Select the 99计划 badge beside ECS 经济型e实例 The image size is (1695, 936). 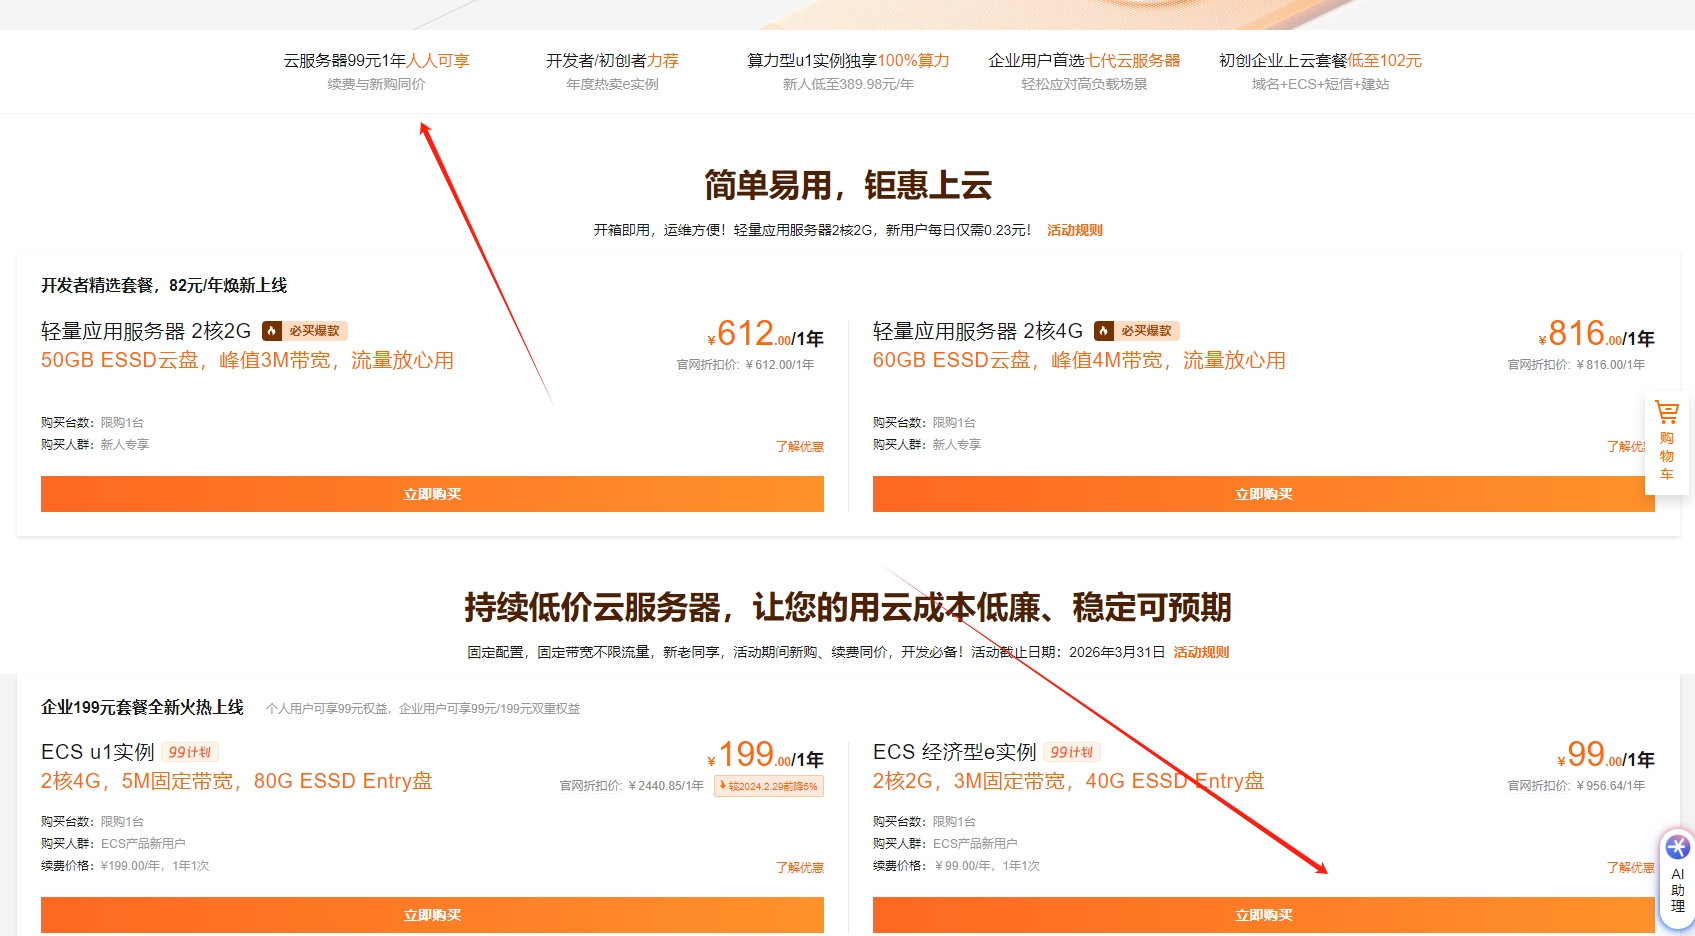[x=1070, y=752]
